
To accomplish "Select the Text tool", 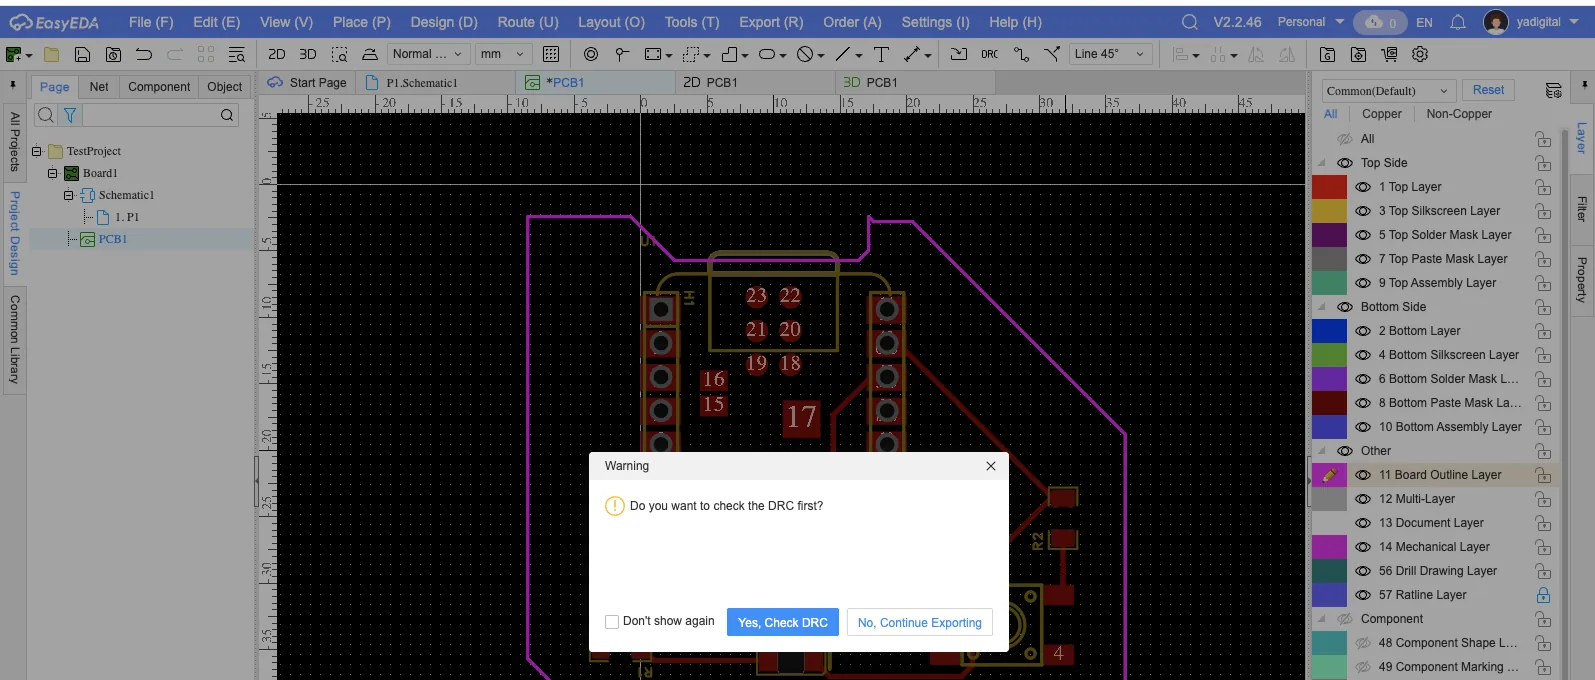I will click(x=881, y=54).
